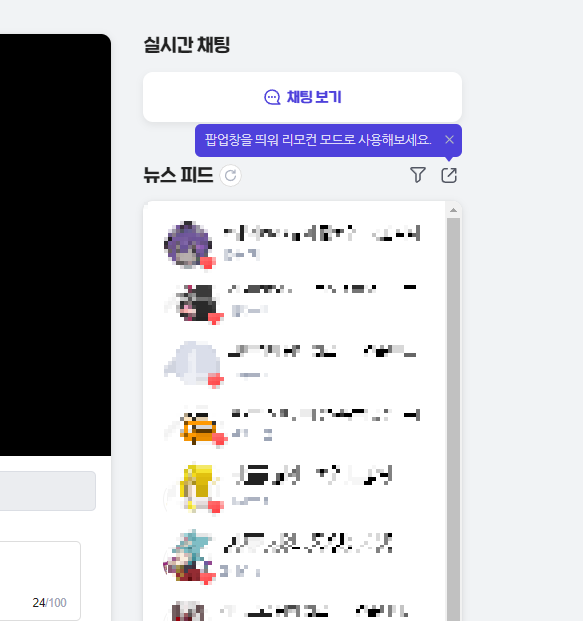Open the news feed in a popup window
This screenshot has width=583, height=621.
coord(449,175)
